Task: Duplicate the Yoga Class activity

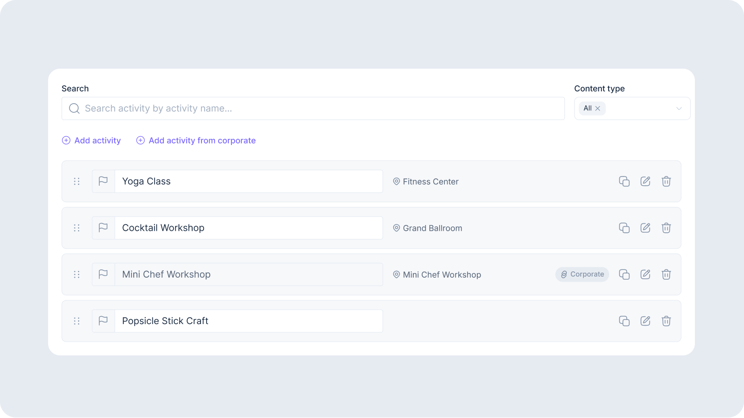Action: (624, 181)
